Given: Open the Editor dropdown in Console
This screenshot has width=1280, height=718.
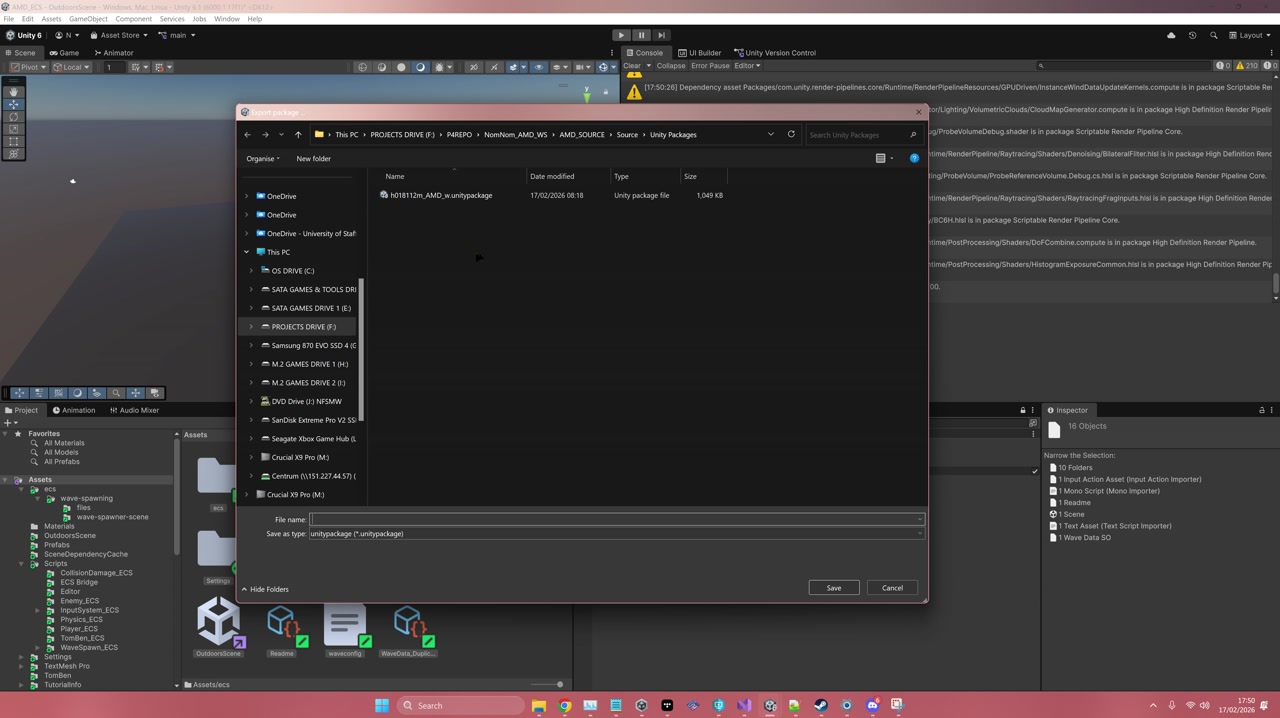Looking at the screenshot, I should tap(747, 66).
